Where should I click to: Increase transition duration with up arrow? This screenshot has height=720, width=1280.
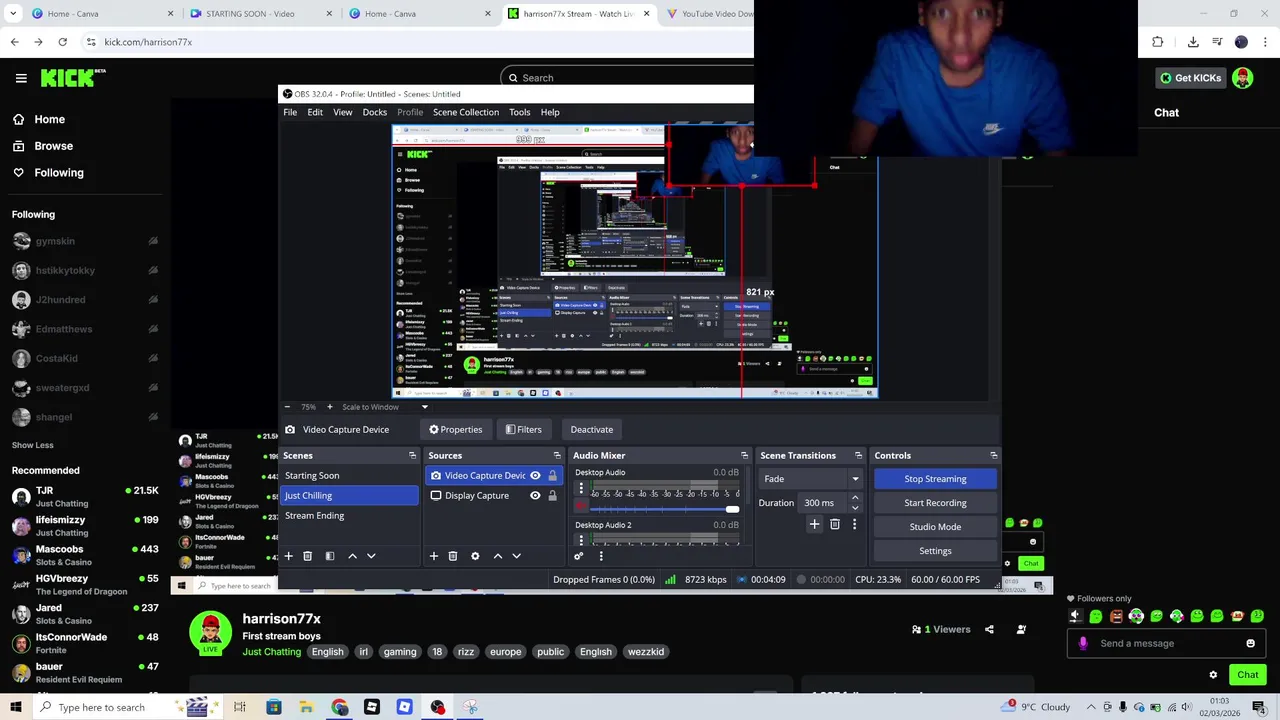click(855, 498)
